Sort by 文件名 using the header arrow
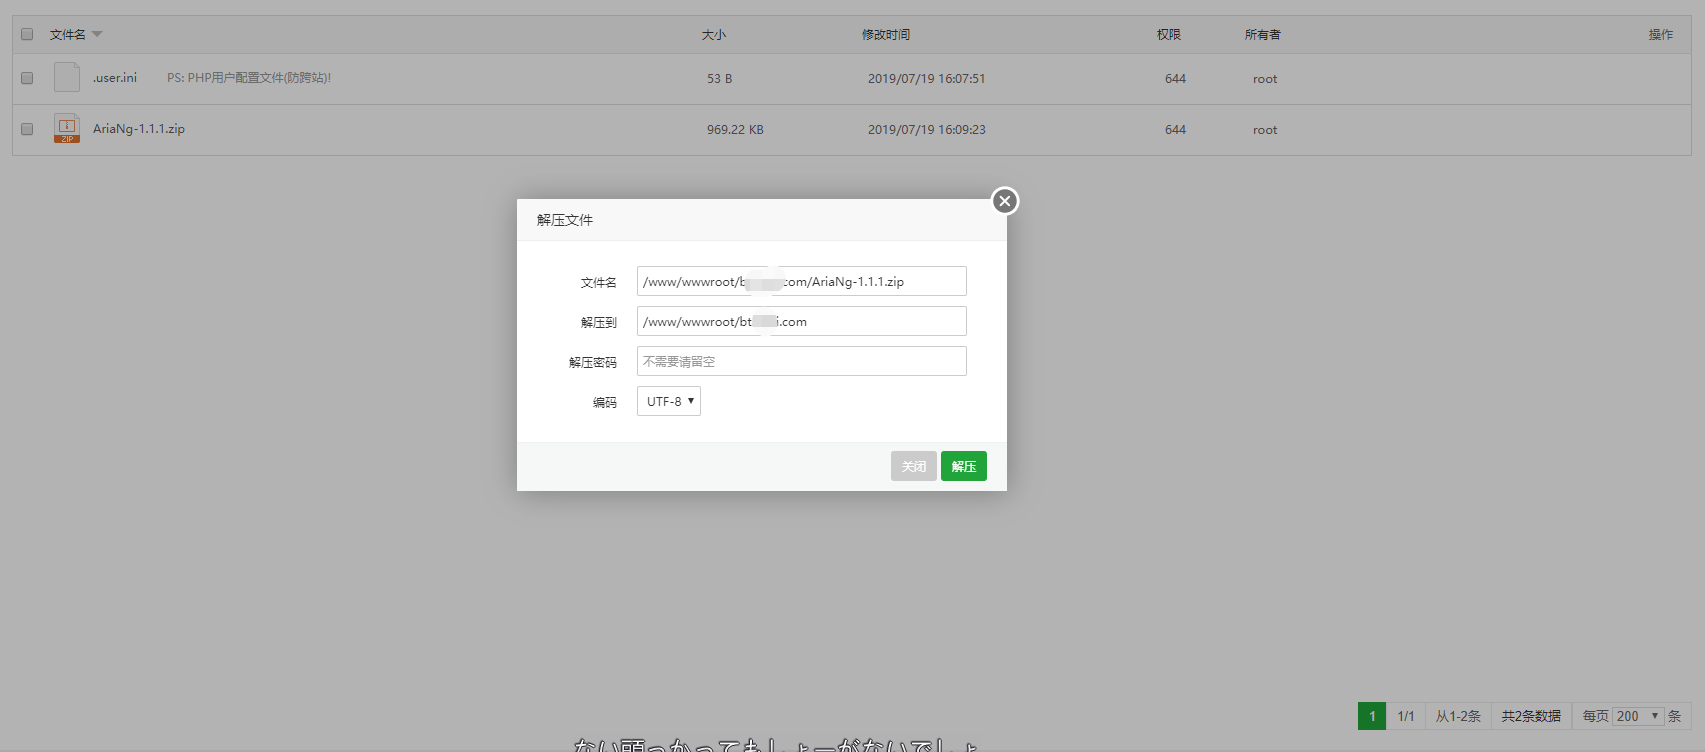 [x=97, y=34]
